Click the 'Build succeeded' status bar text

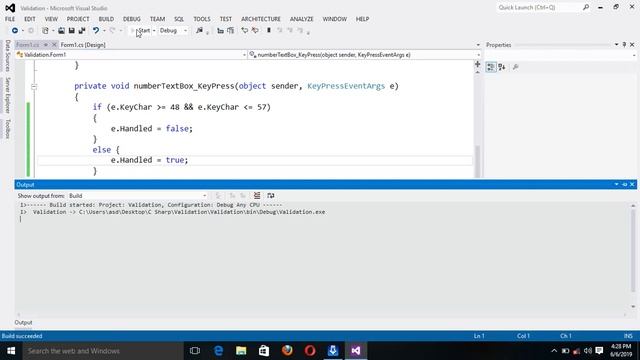coord(22,336)
